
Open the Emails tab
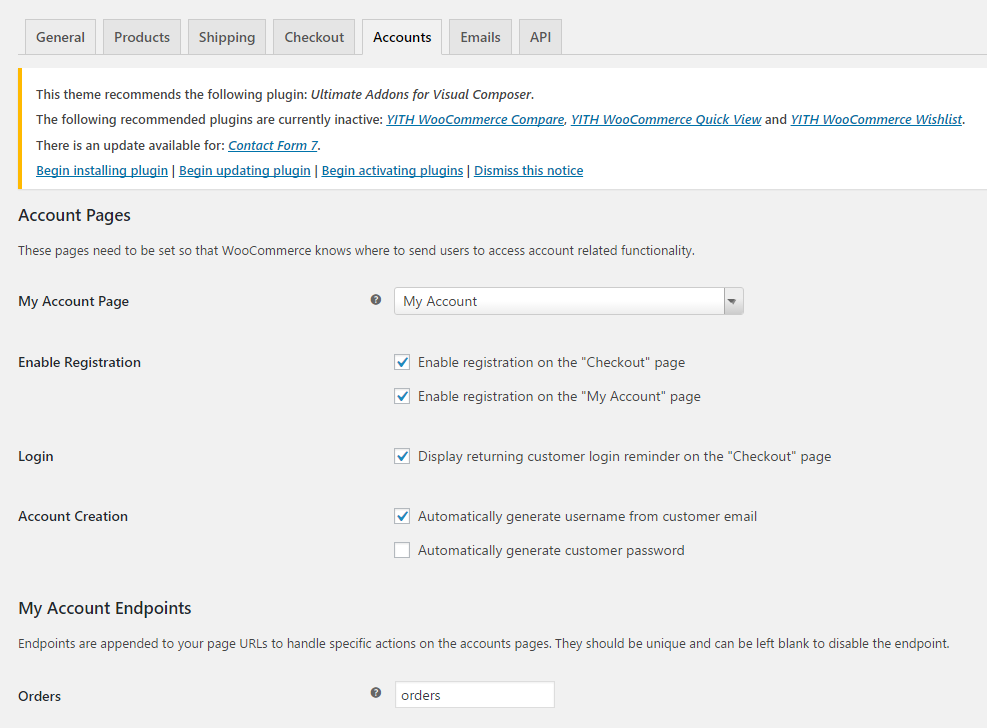click(480, 37)
